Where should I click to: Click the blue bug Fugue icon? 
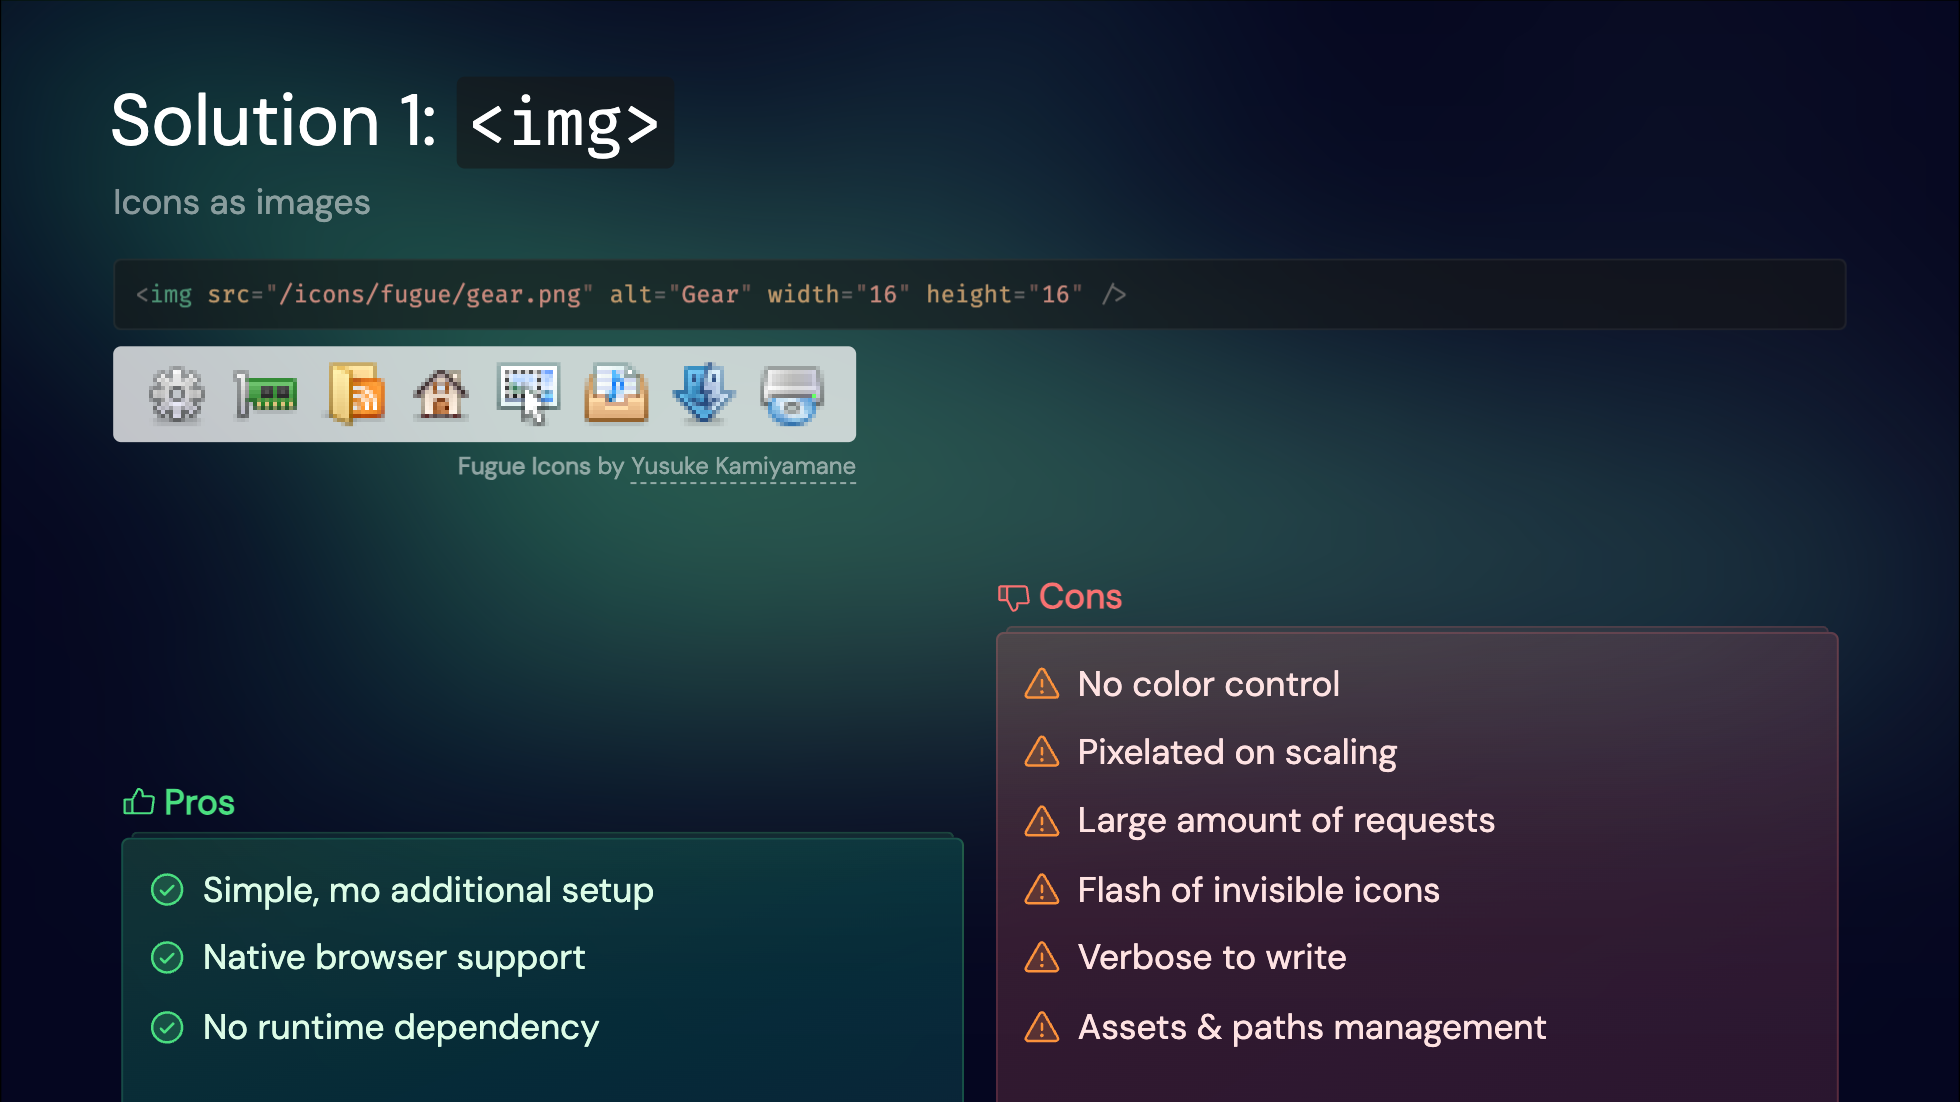point(703,393)
